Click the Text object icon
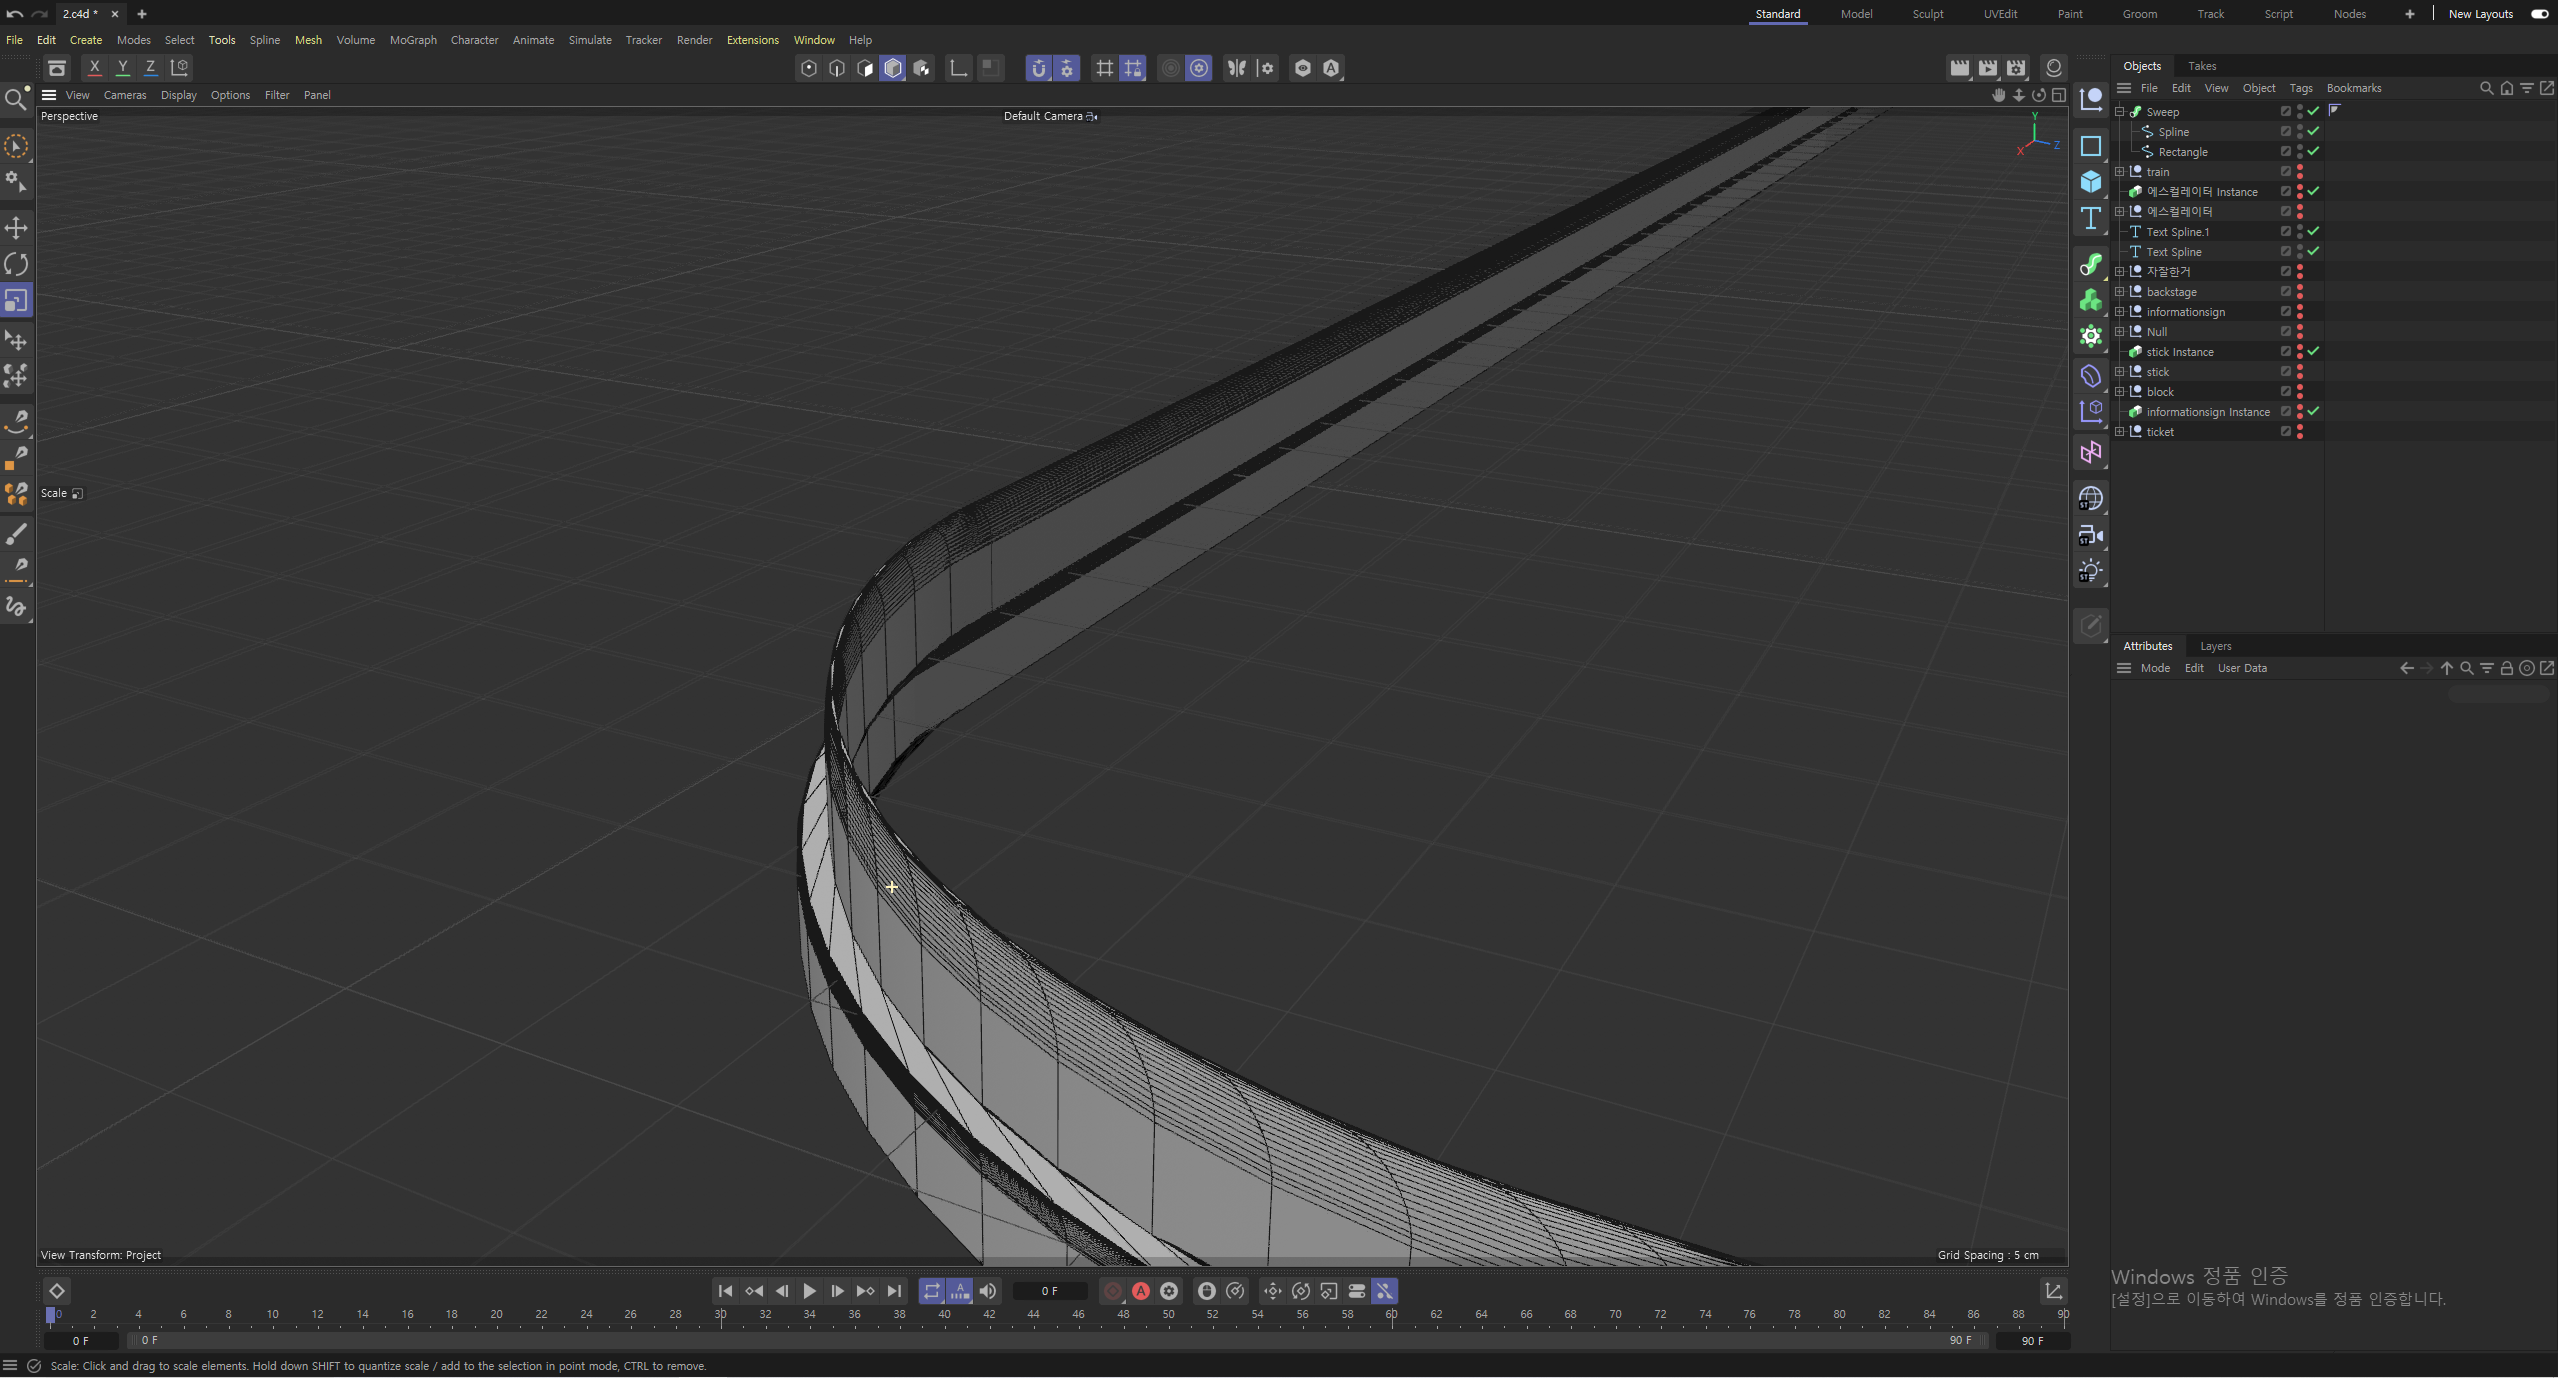2558x1378 pixels. pyautogui.click(x=2091, y=219)
